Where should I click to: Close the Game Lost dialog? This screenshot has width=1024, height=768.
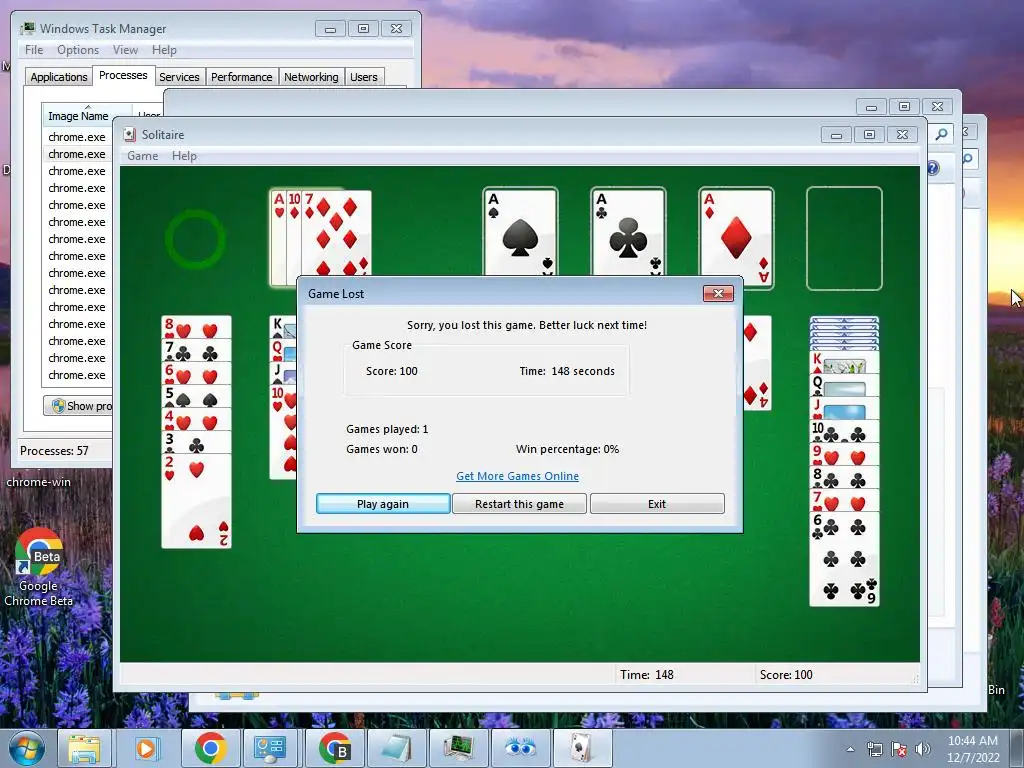tap(718, 293)
